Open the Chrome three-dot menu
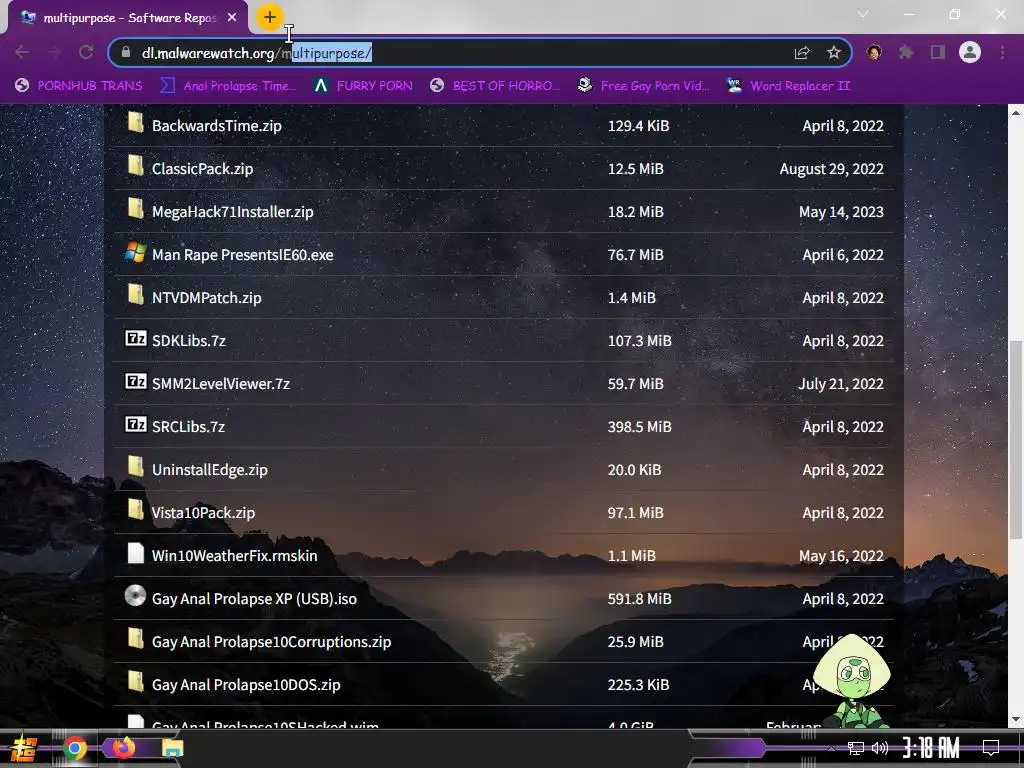The height and width of the screenshot is (768, 1024). pos(1002,52)
